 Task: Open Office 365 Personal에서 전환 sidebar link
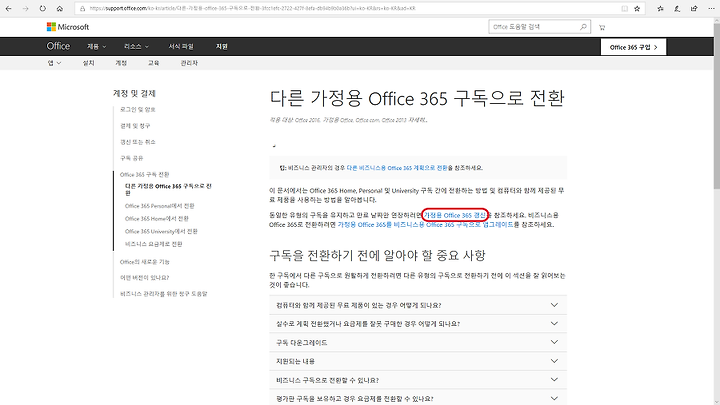point(160,206)
